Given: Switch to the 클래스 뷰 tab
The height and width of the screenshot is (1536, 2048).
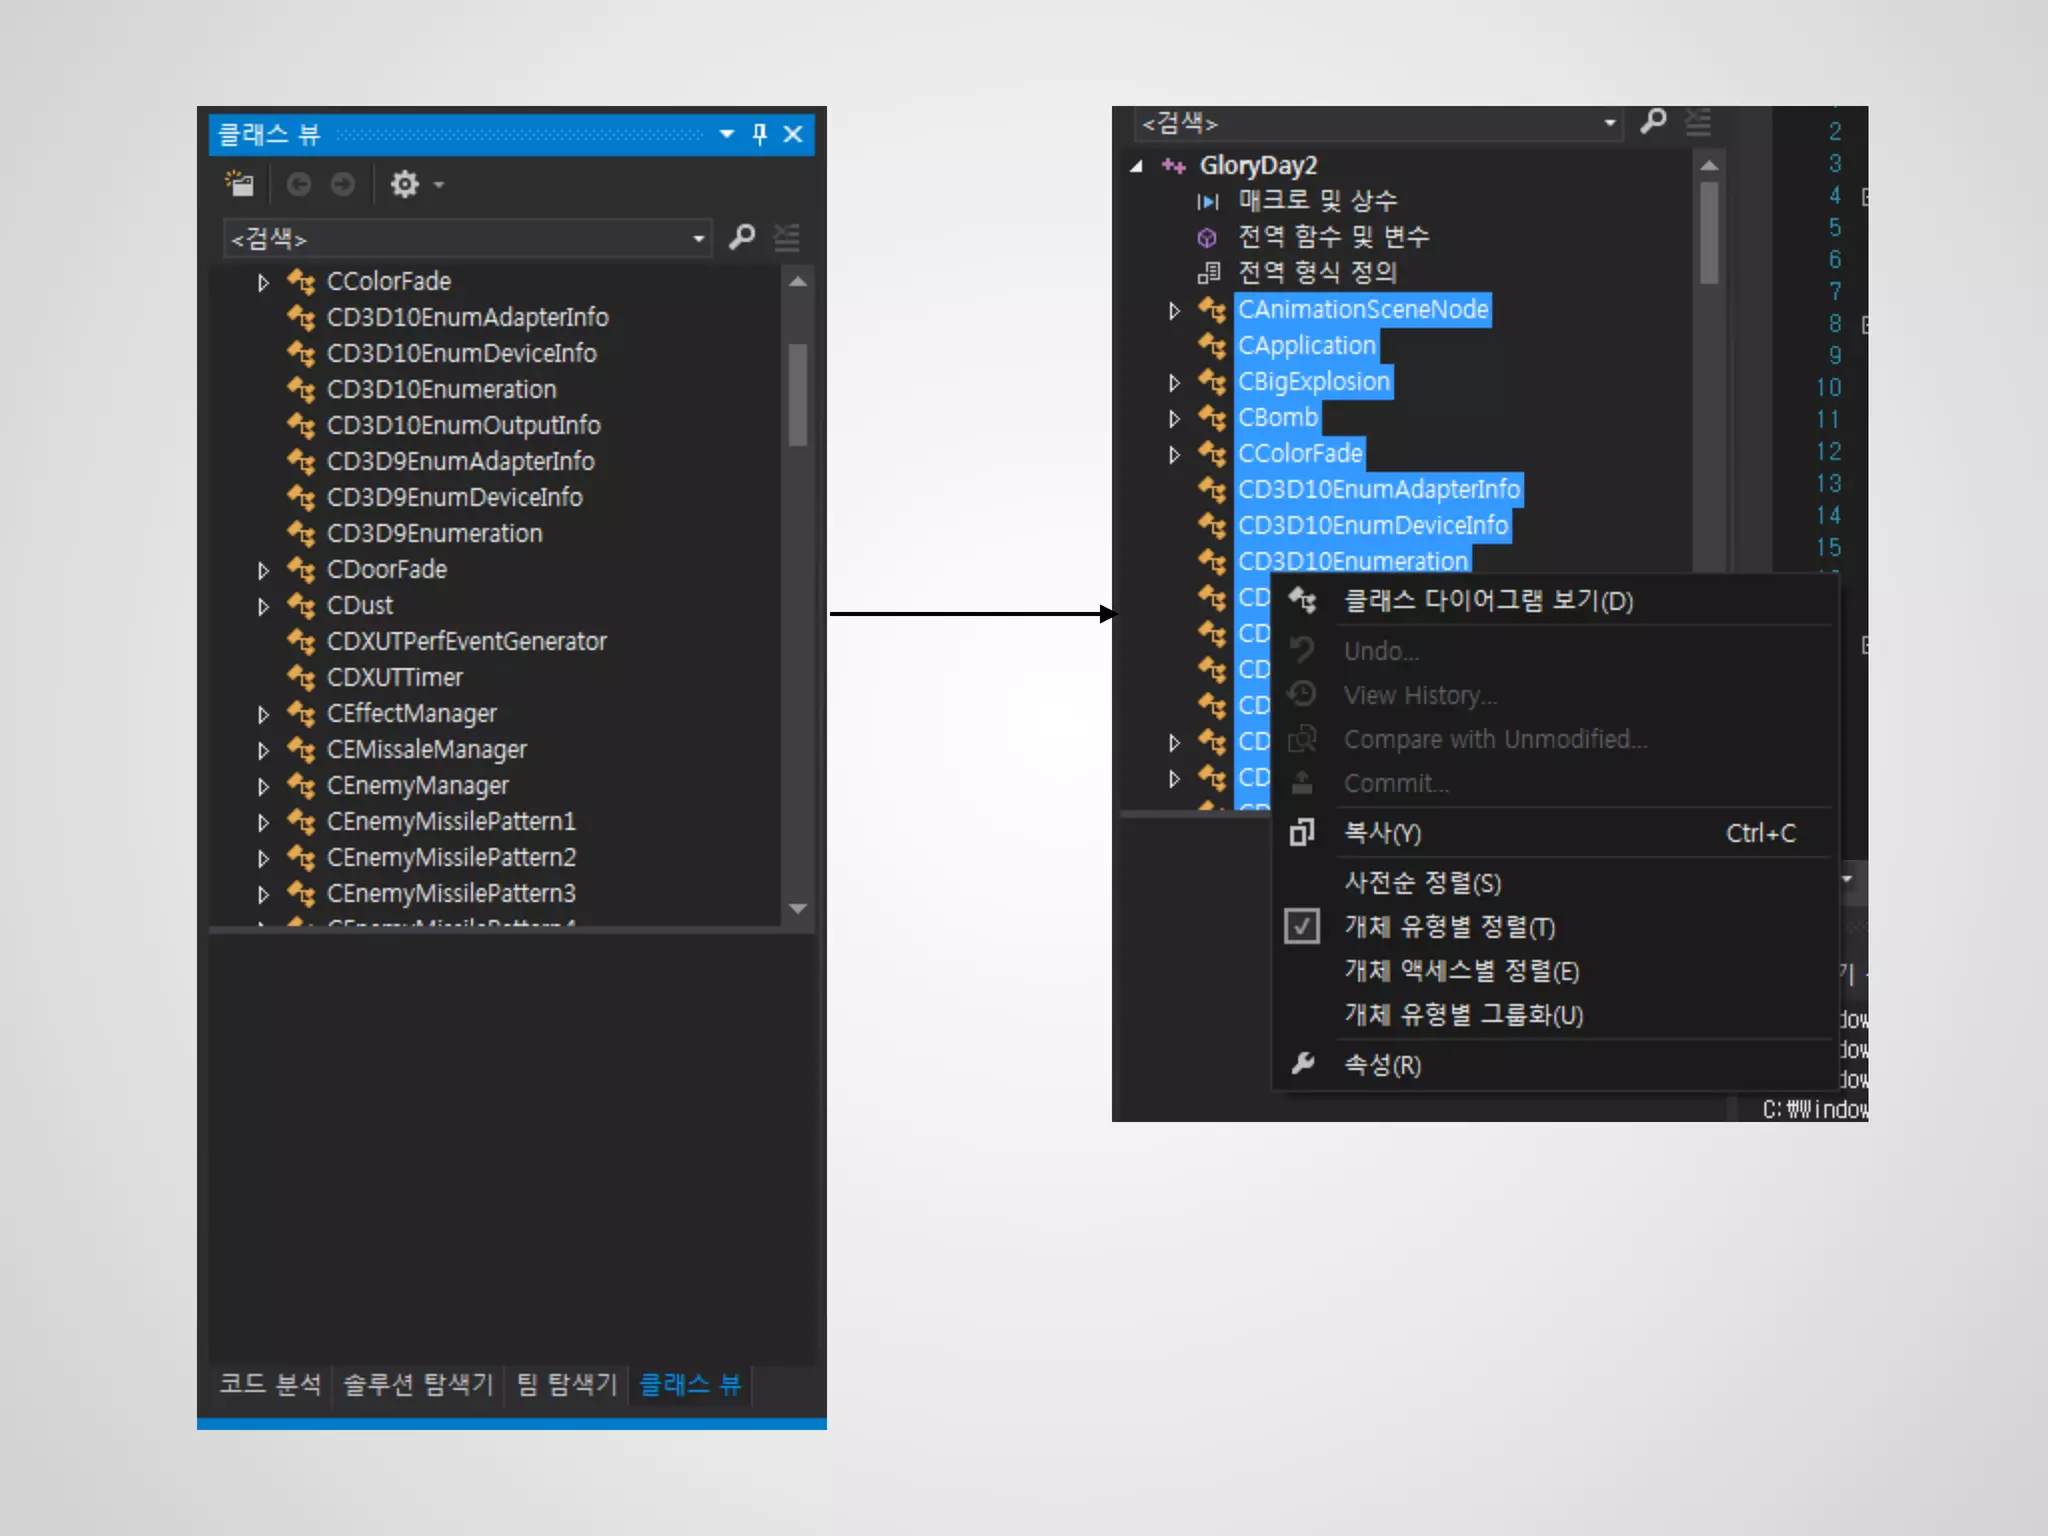Looking at the screenshot, I should (x=690, y=1384).
